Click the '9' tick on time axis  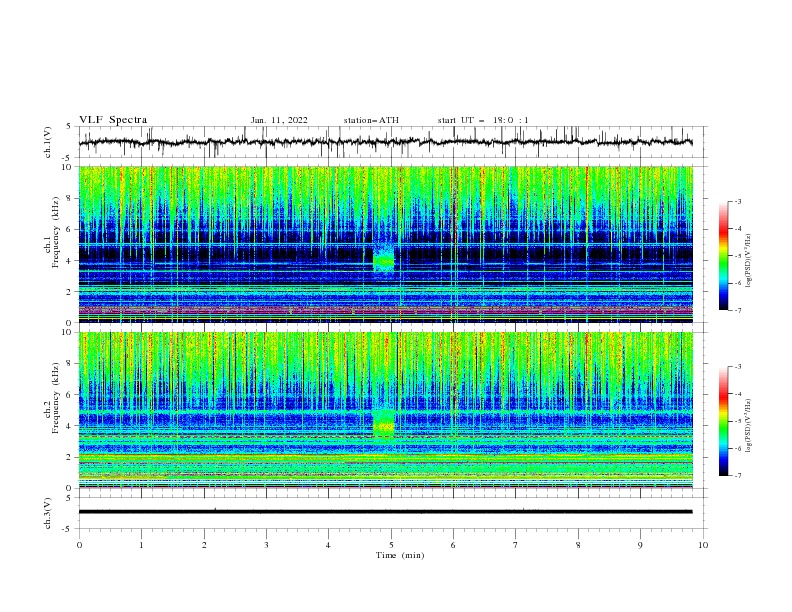click(x=640, y=545)
